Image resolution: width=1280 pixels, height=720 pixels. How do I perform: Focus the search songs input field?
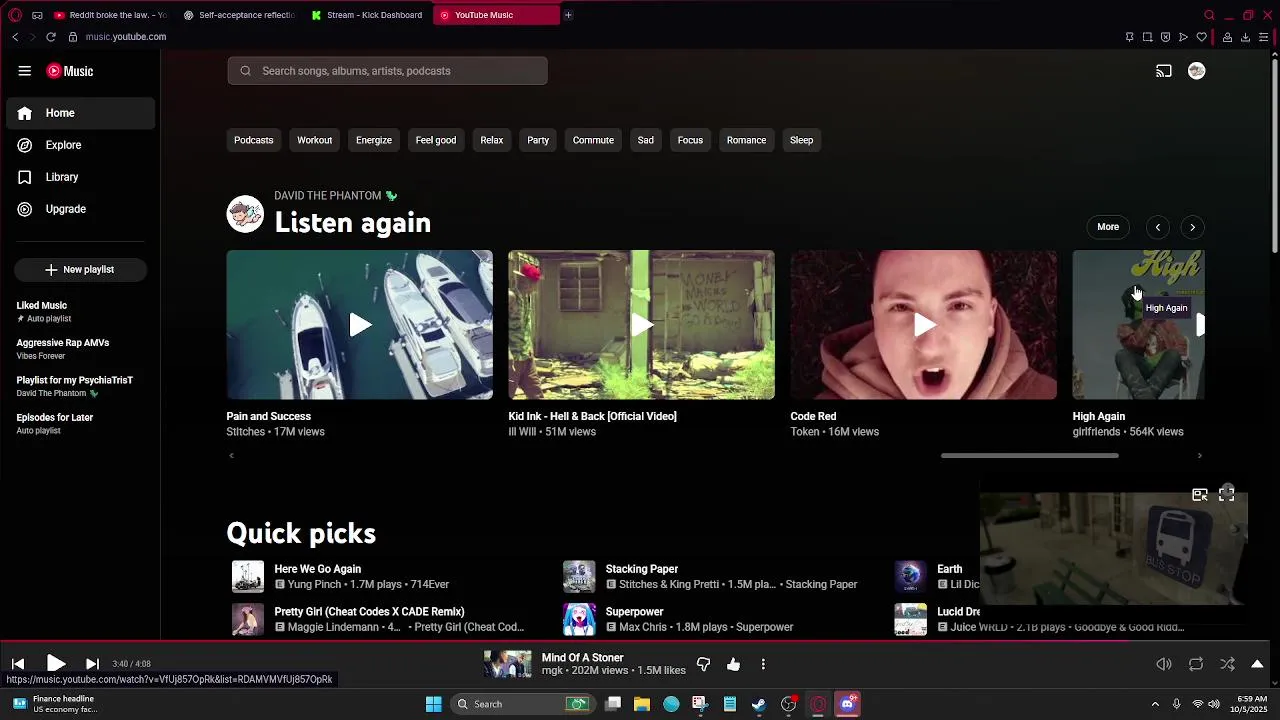tap(387, 71)
